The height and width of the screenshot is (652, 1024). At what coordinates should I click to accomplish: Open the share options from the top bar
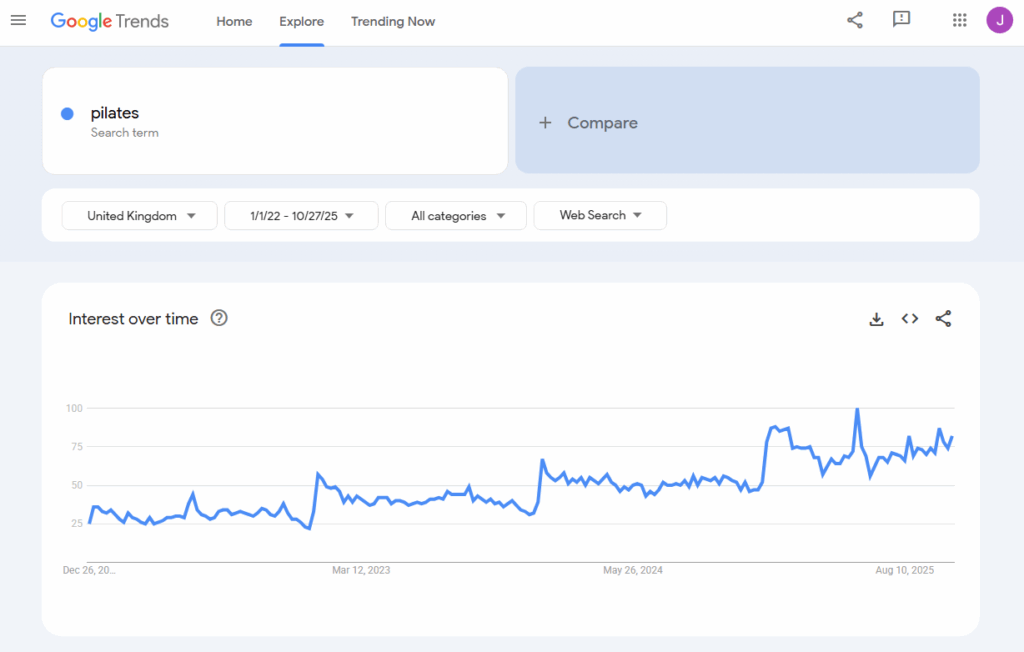854,19
